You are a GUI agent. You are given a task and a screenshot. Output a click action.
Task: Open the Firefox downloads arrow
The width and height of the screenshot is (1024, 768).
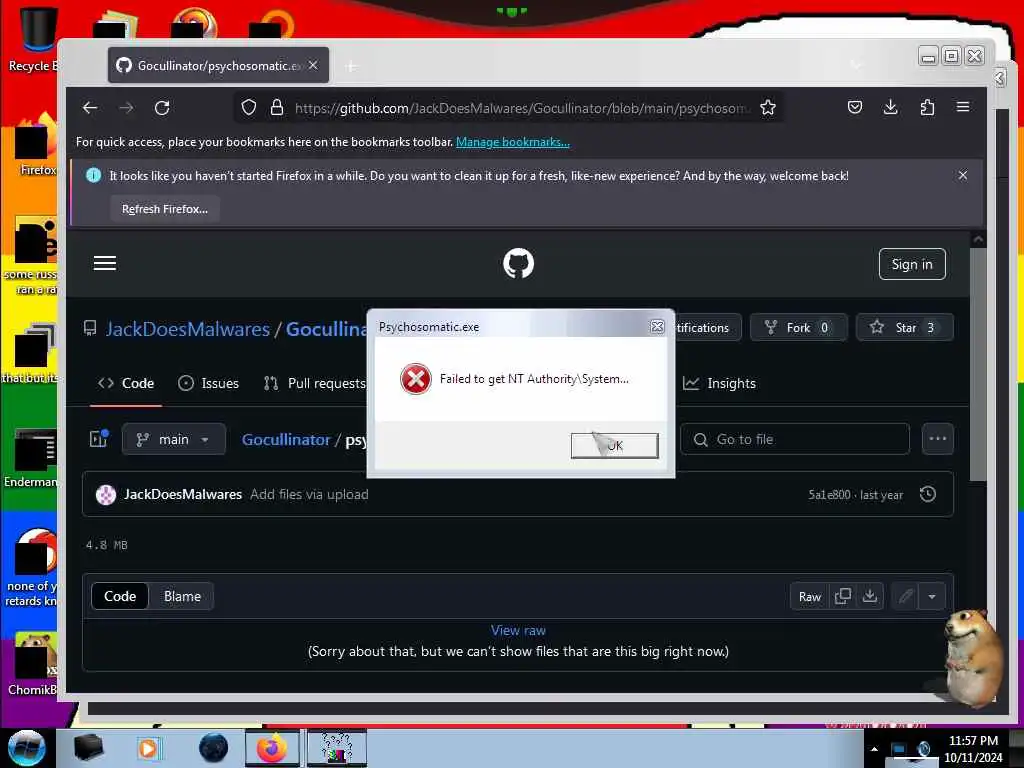pos(891,107)
